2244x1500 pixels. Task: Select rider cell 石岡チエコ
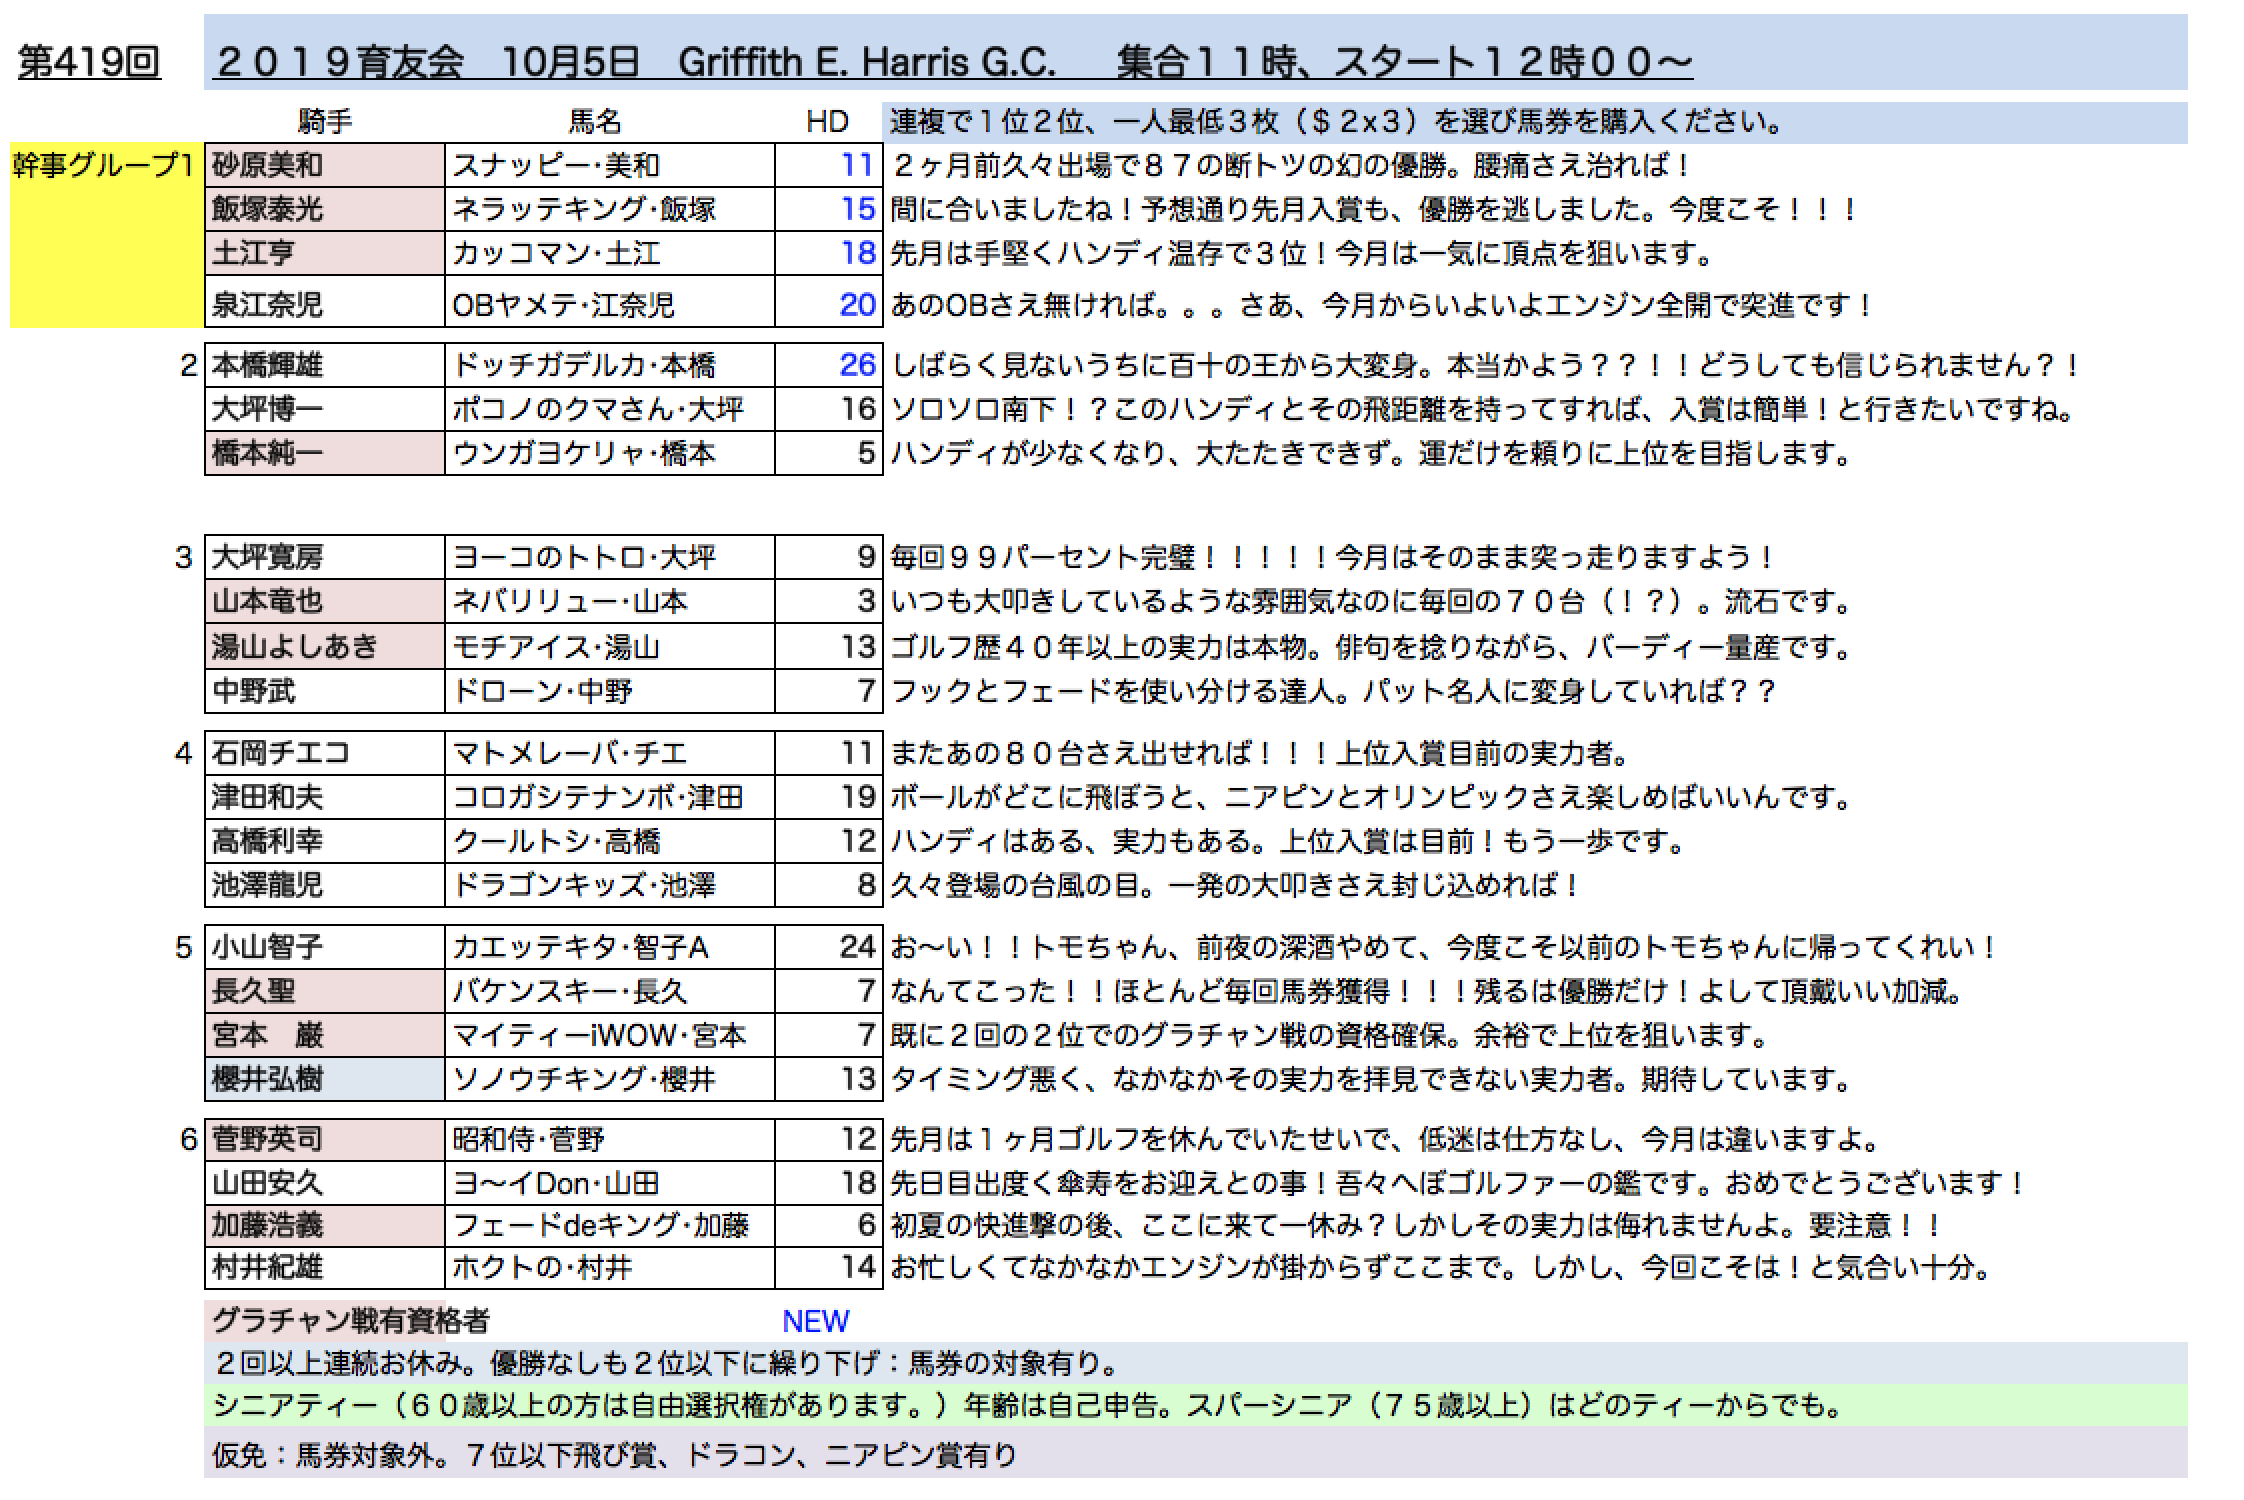(325, 753)
